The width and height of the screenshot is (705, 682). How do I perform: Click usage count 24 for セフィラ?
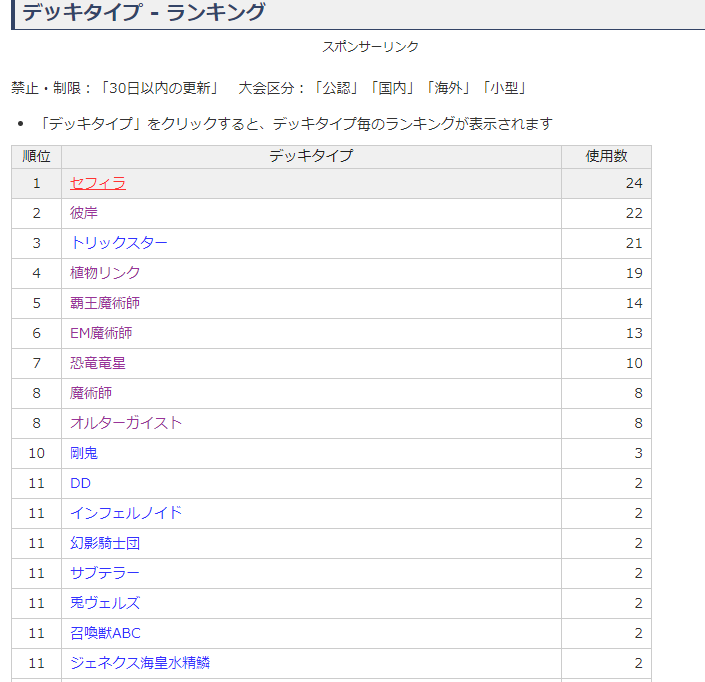(634, 183)
